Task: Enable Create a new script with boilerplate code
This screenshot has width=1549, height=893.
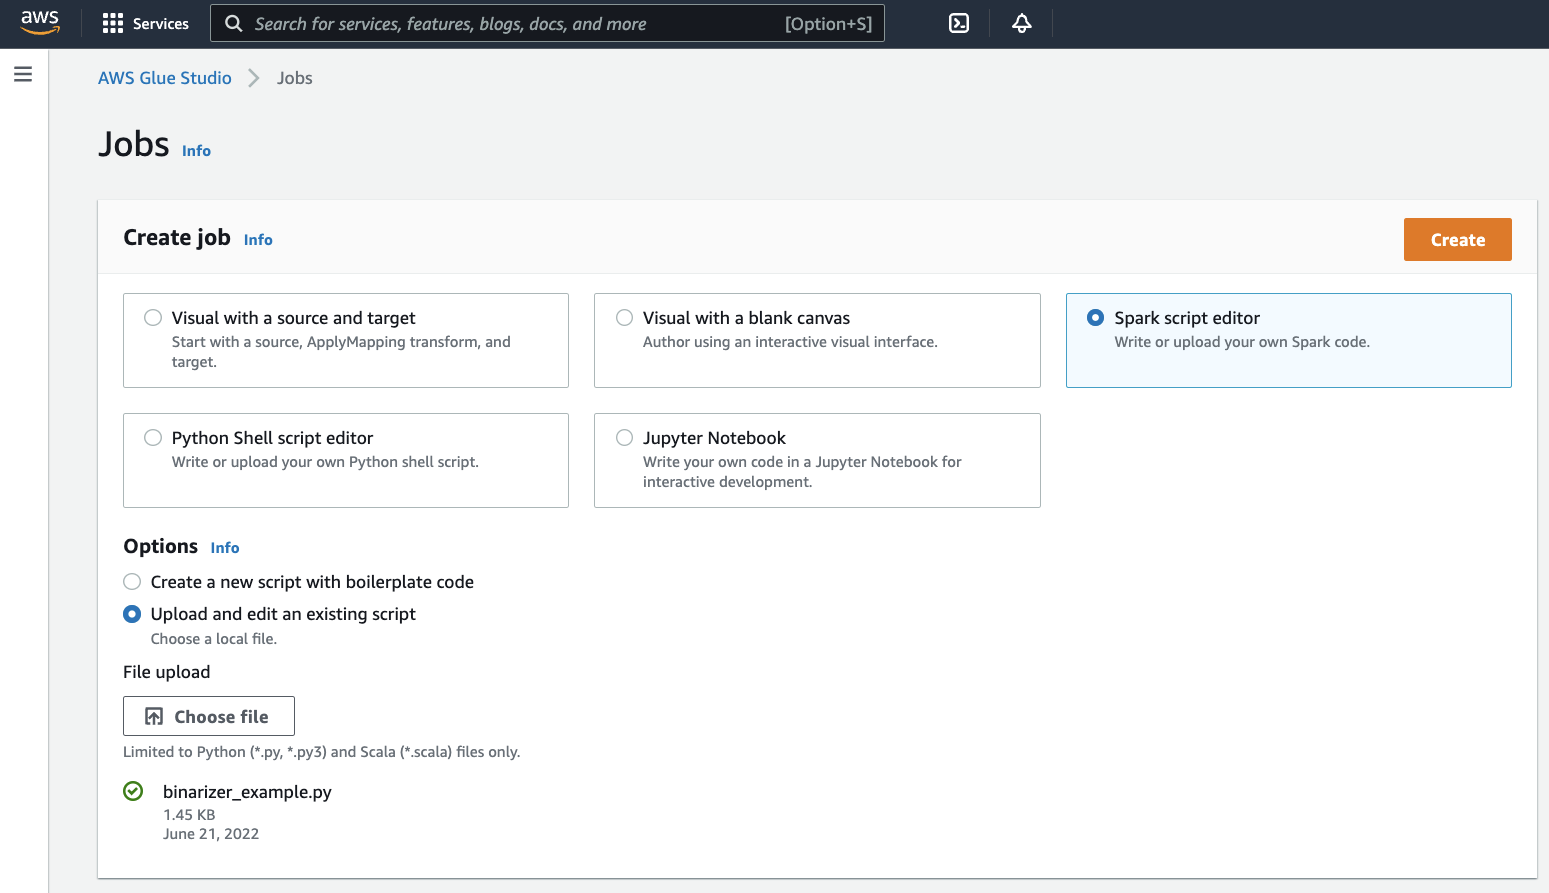Action: [x=132, y=581]
